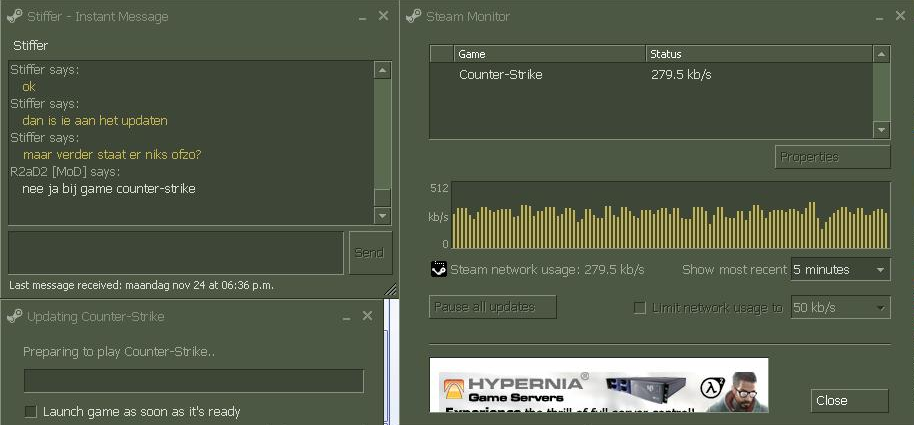Screen dimensions: 914x425
Task: Click the network usage bar graph
Action: point(670,215)
